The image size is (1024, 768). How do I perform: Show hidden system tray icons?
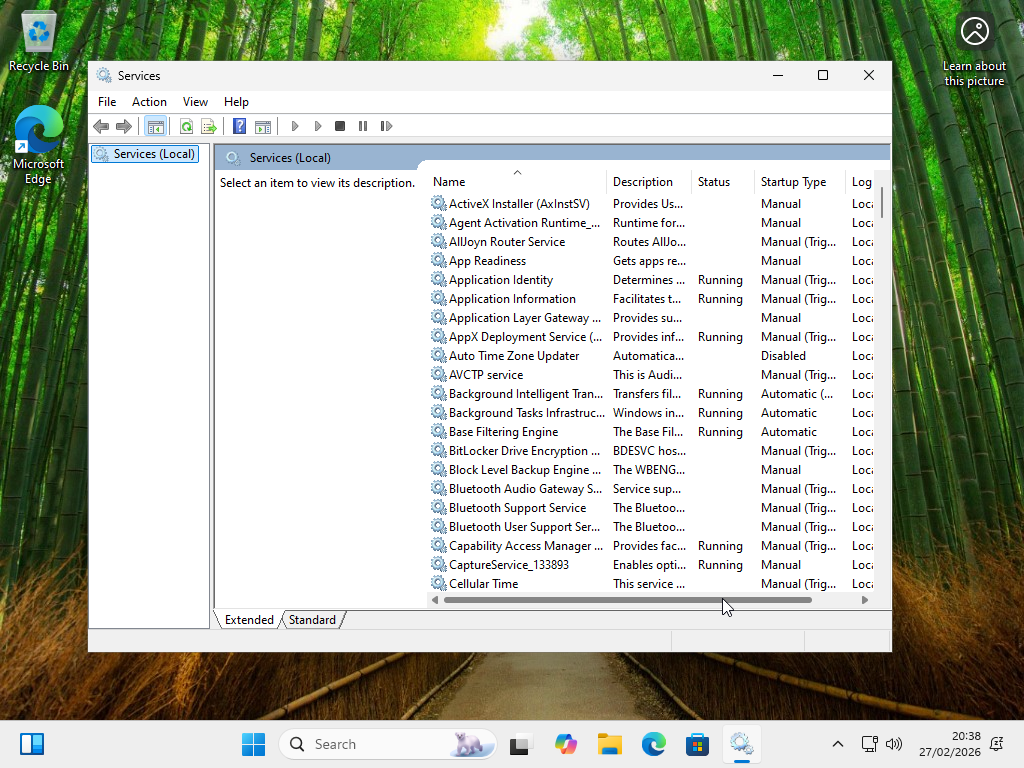(838, 744)
